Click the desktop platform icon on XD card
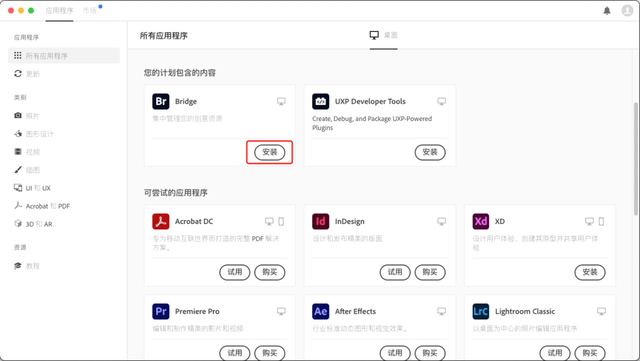 click(589, 221)
